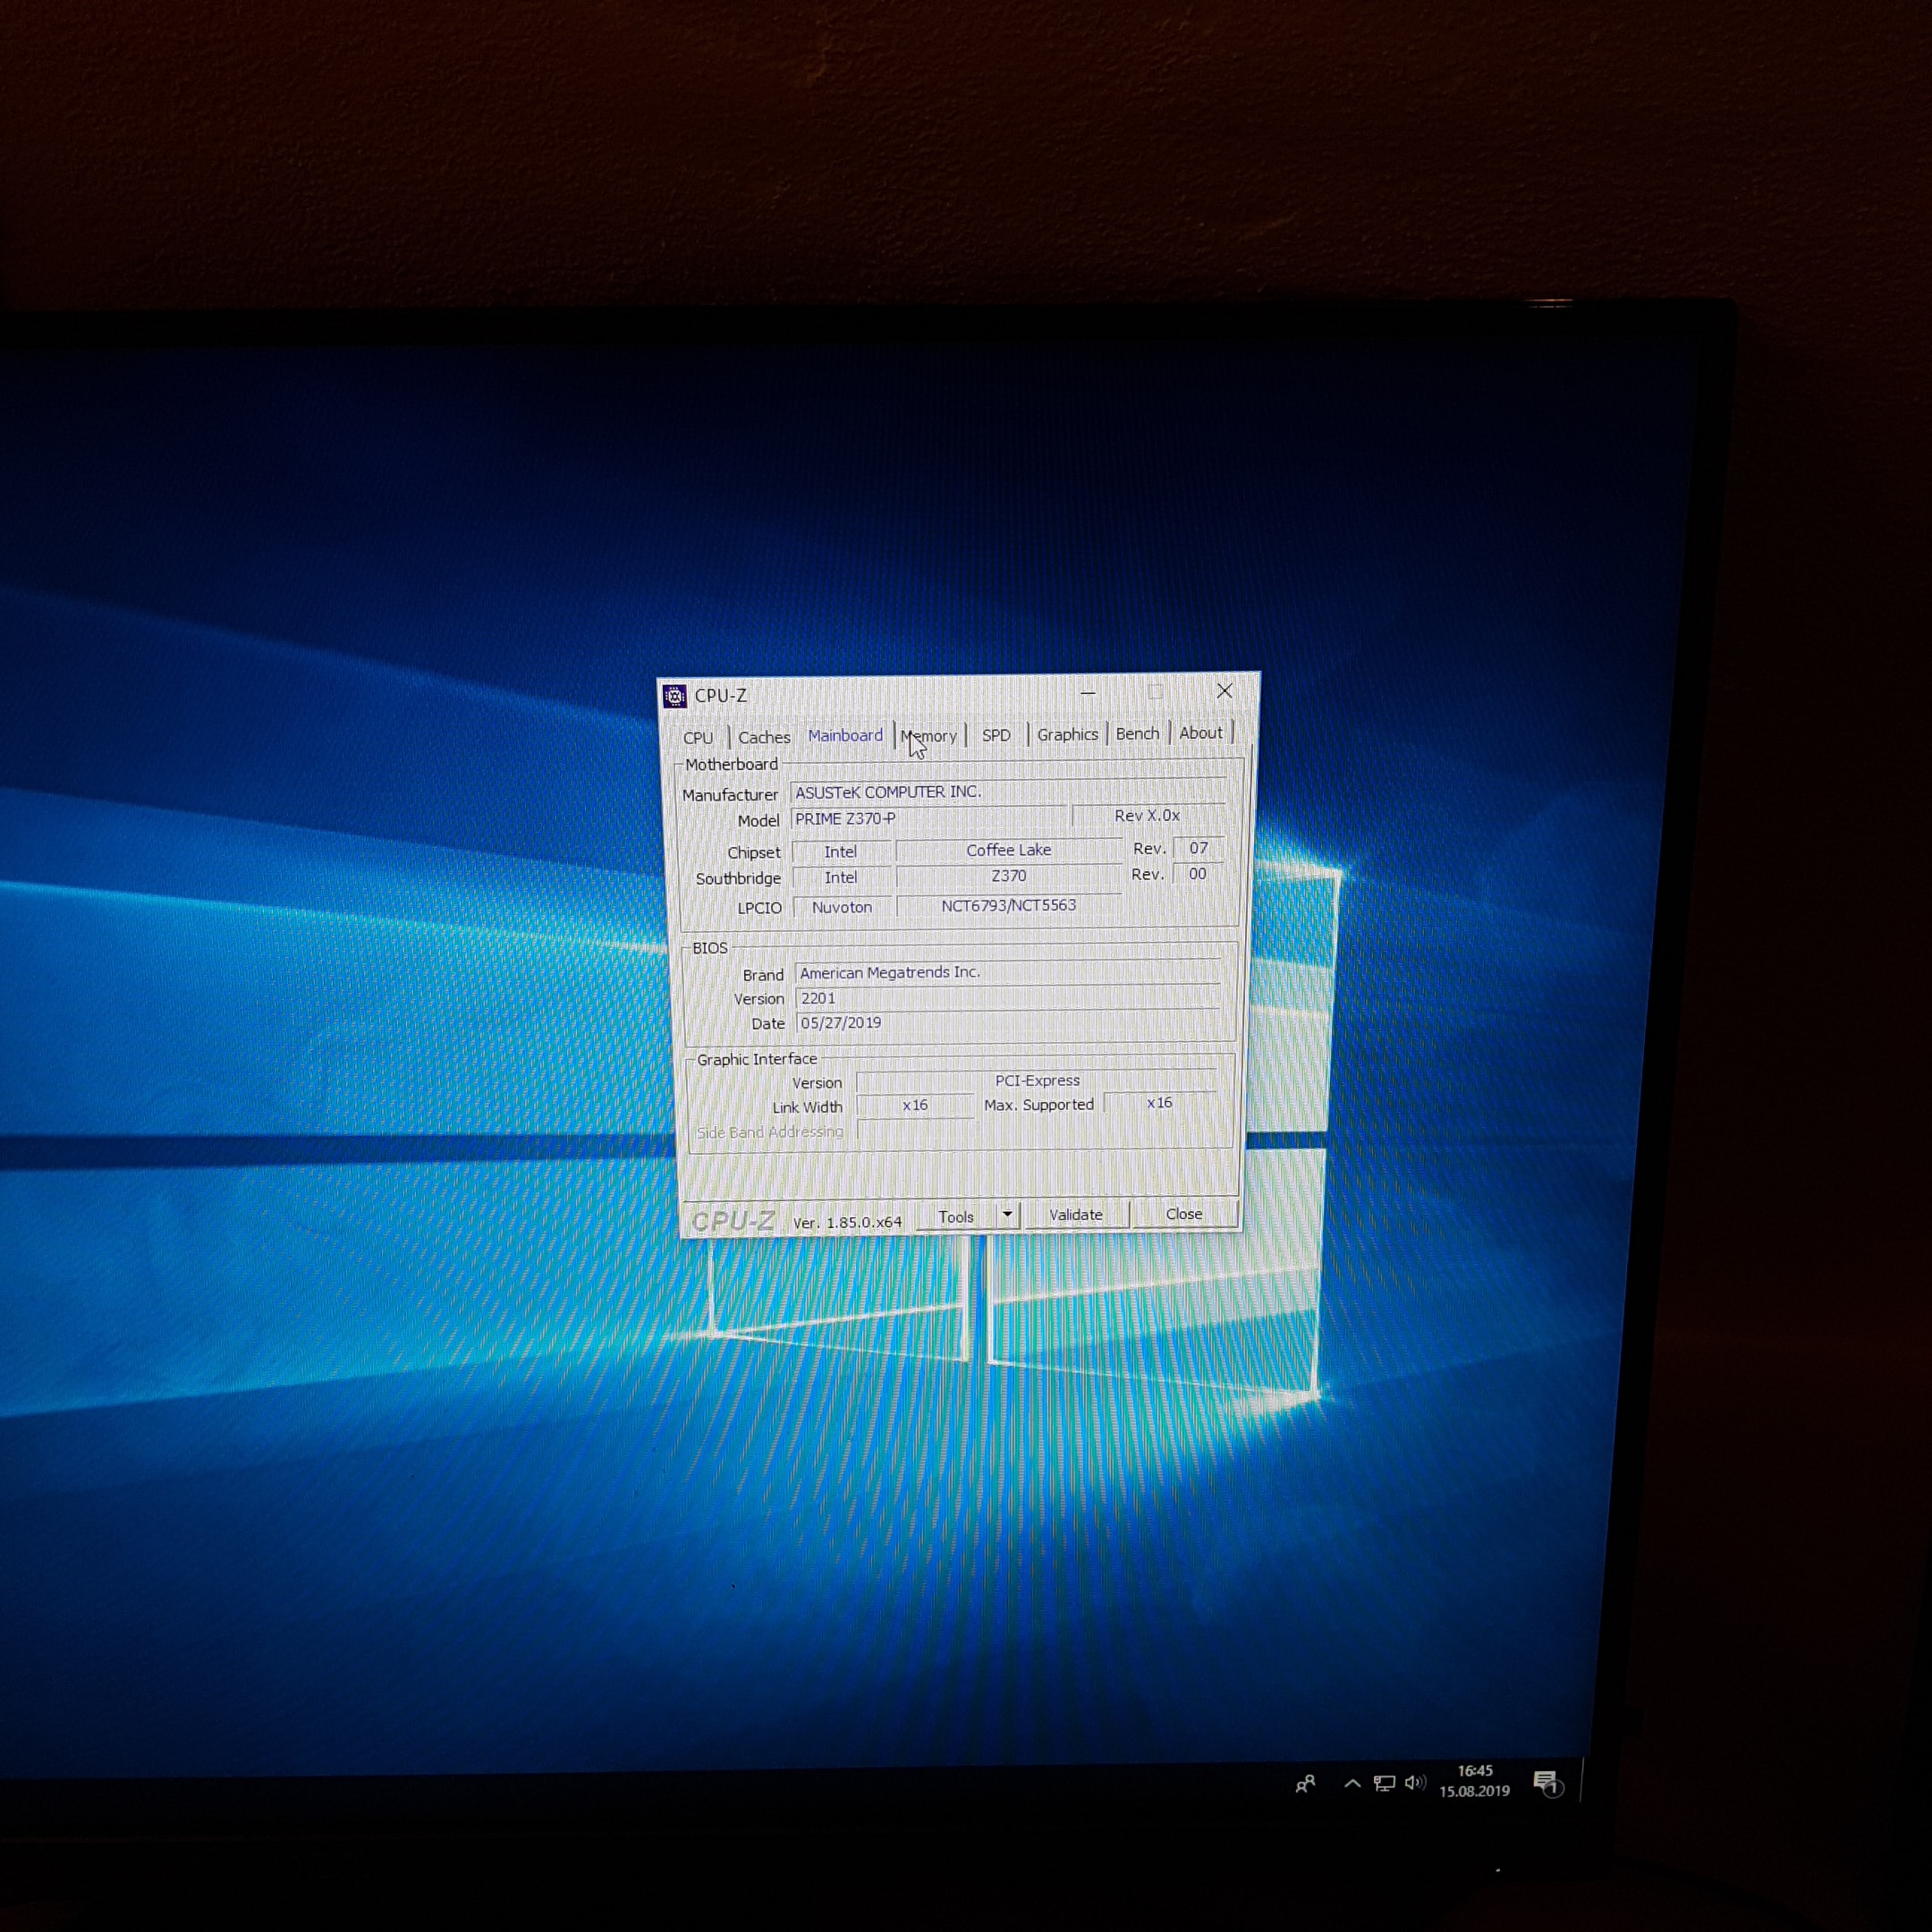Open the Memory tab
1932x1932 pixels.
pos(929,736)
